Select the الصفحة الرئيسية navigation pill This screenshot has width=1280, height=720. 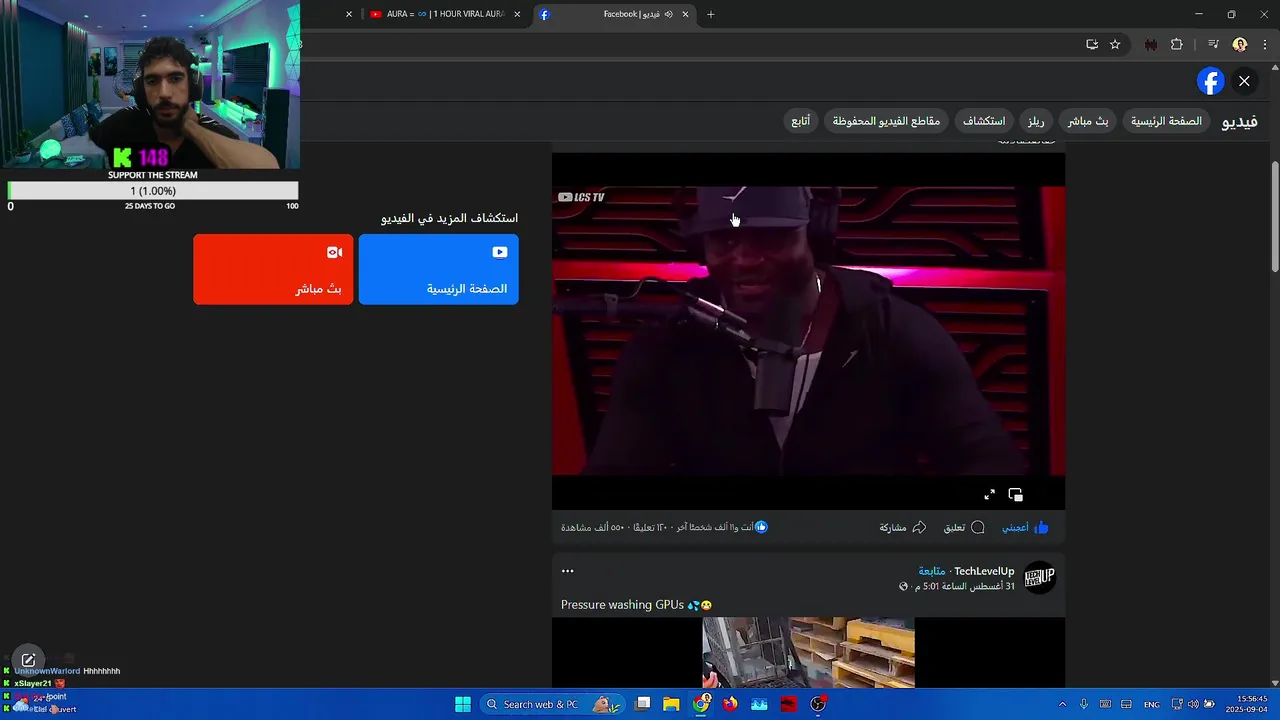click(x=1166, y=121)
